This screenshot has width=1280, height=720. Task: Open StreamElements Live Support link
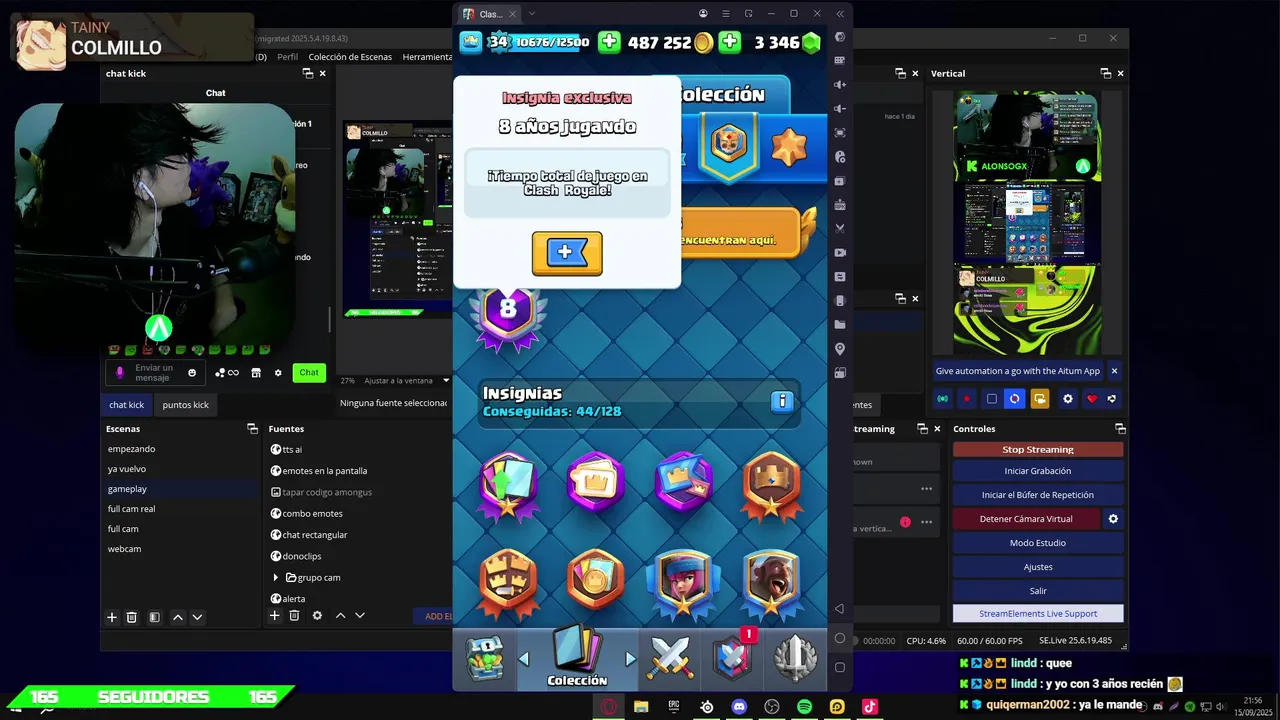click(1038, 613)
